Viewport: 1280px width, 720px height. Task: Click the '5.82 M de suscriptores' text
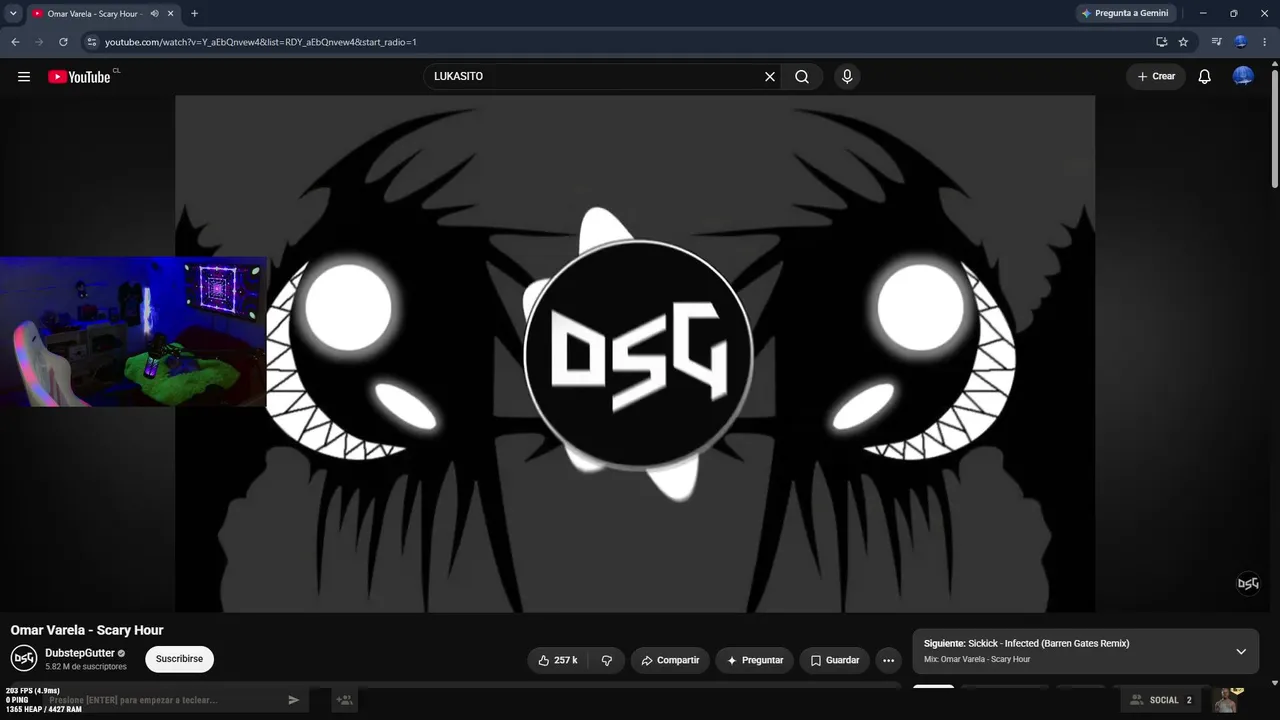point(86,667)
